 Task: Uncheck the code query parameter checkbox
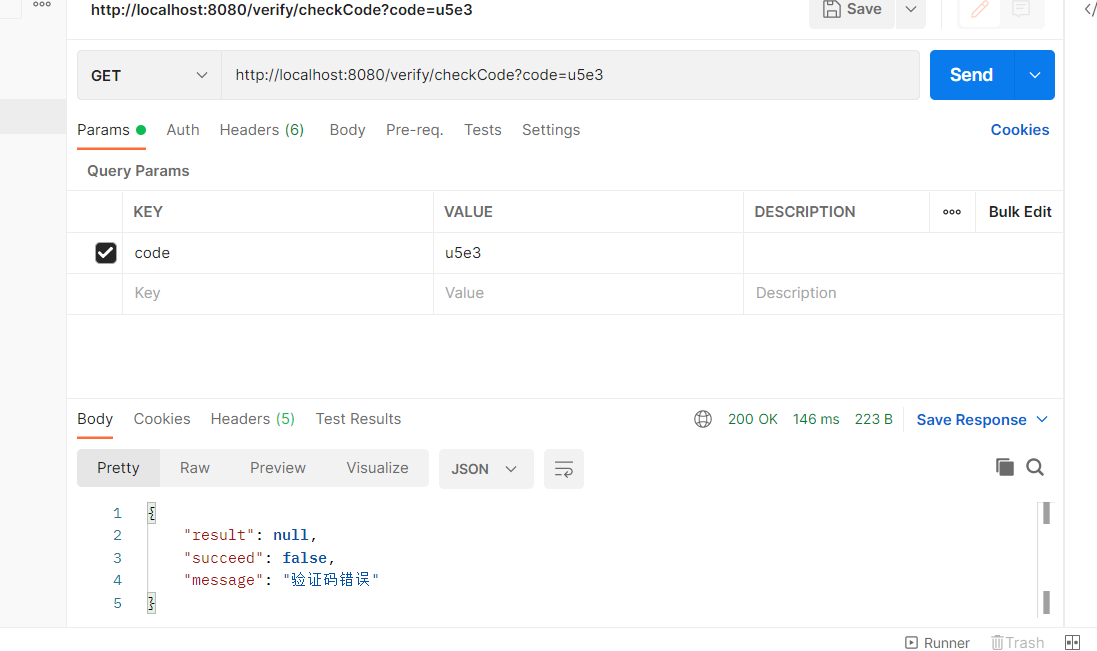coord(106,253)
